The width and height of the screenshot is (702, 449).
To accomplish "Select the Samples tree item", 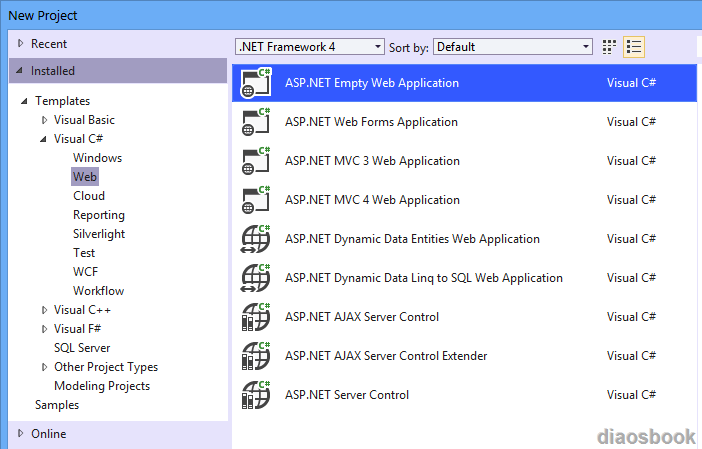I will click(57, 405).
